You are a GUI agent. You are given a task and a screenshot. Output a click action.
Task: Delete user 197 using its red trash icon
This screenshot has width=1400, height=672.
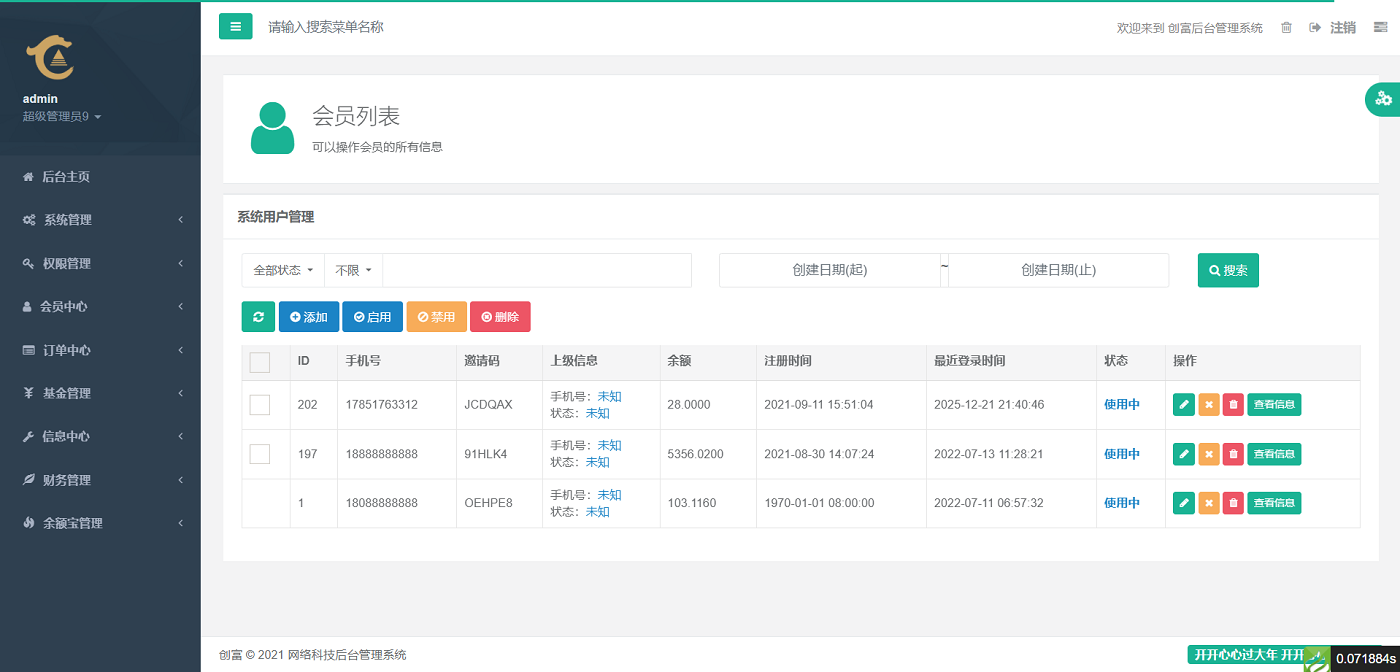(x=1232, y=453)
